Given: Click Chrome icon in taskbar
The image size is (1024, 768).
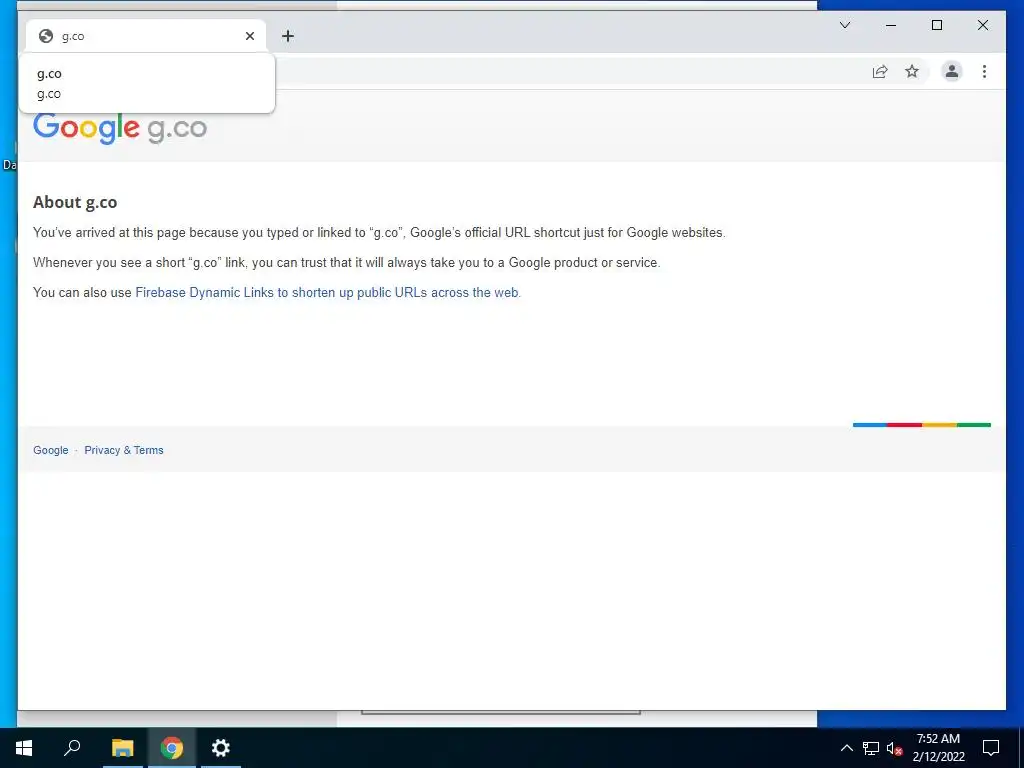Looking at the screenshot, I should (x=172, y=747).
